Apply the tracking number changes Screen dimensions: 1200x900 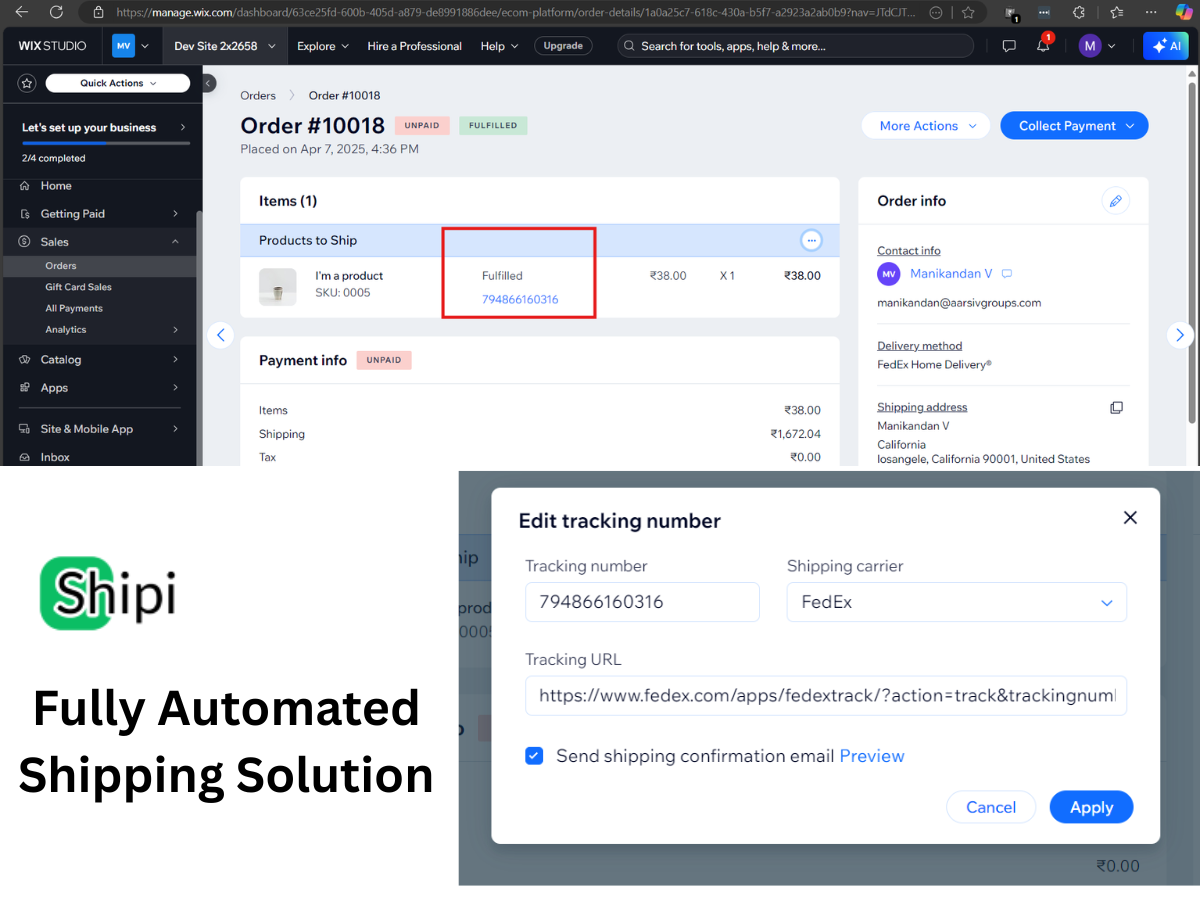tap(1091, 807)
